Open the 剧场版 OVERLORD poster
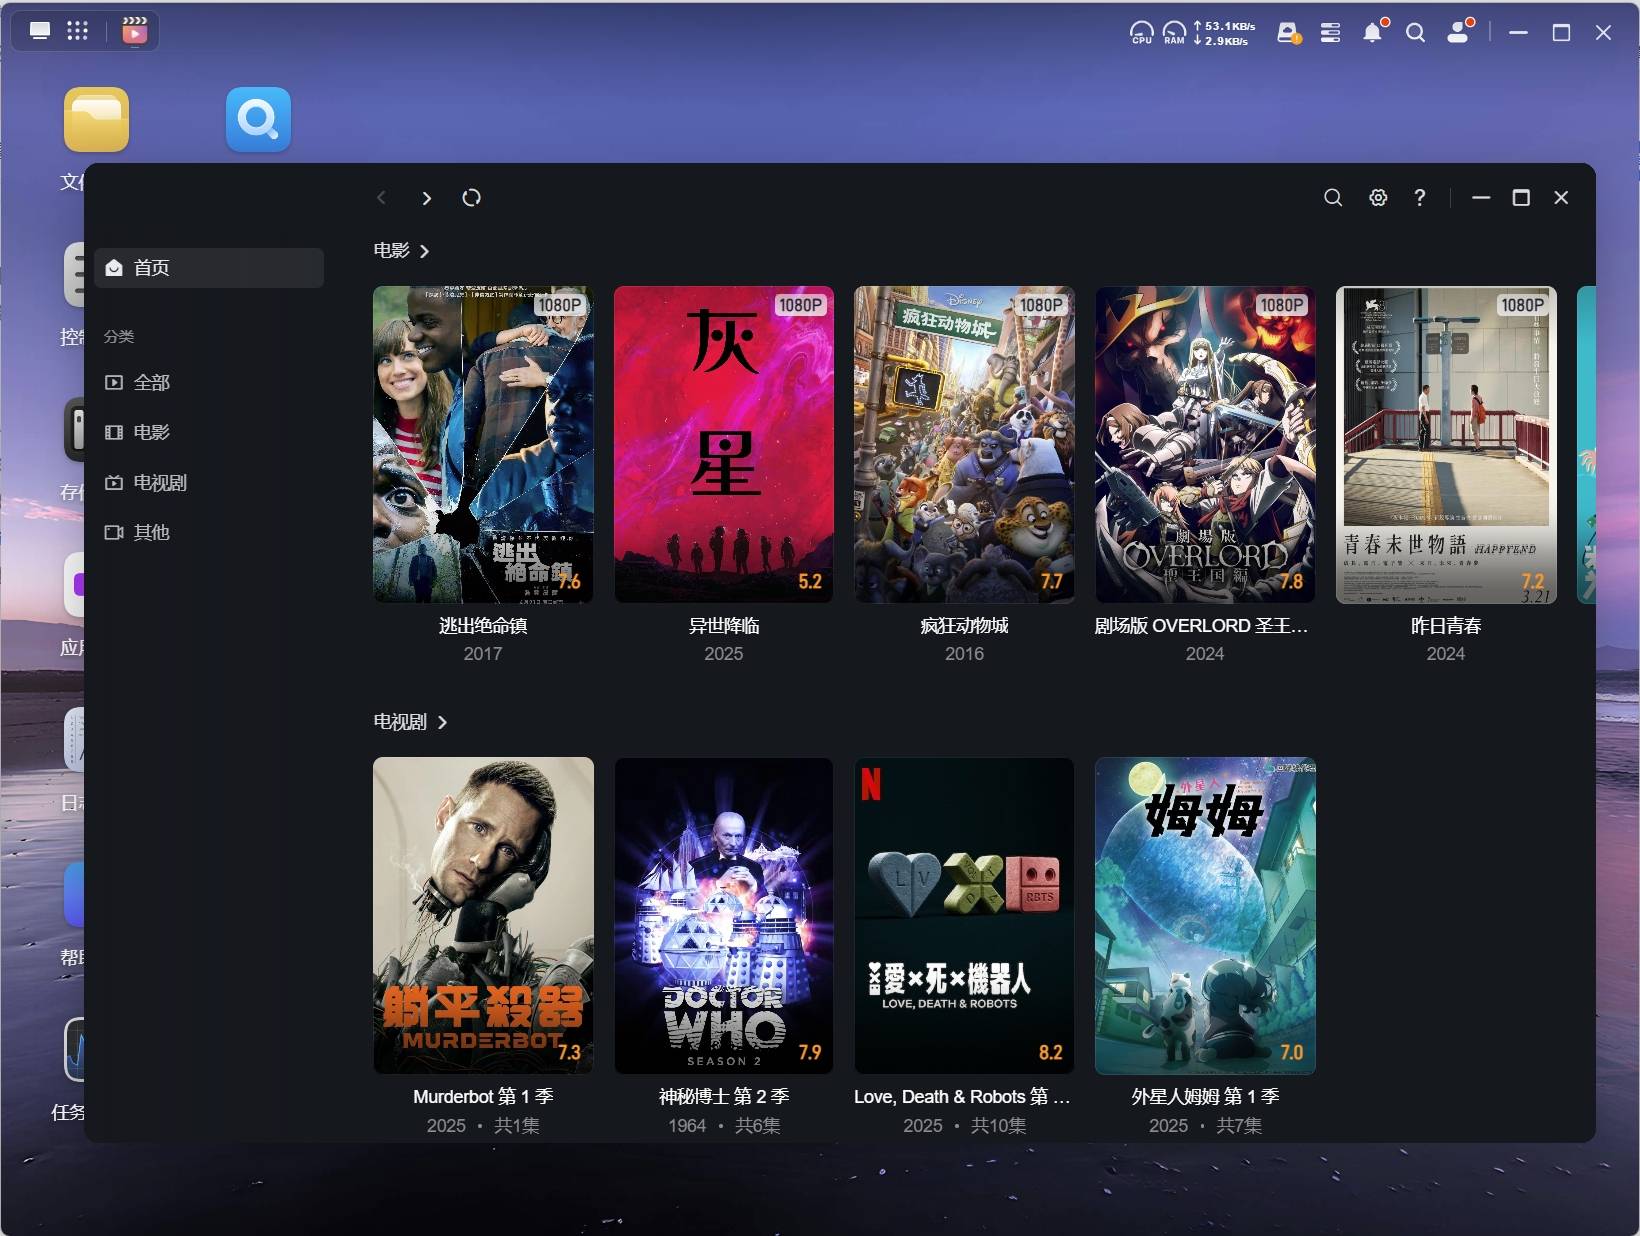This screenshot has height=1236, width=1640. pyautogui.click(x=1205, y=445)
